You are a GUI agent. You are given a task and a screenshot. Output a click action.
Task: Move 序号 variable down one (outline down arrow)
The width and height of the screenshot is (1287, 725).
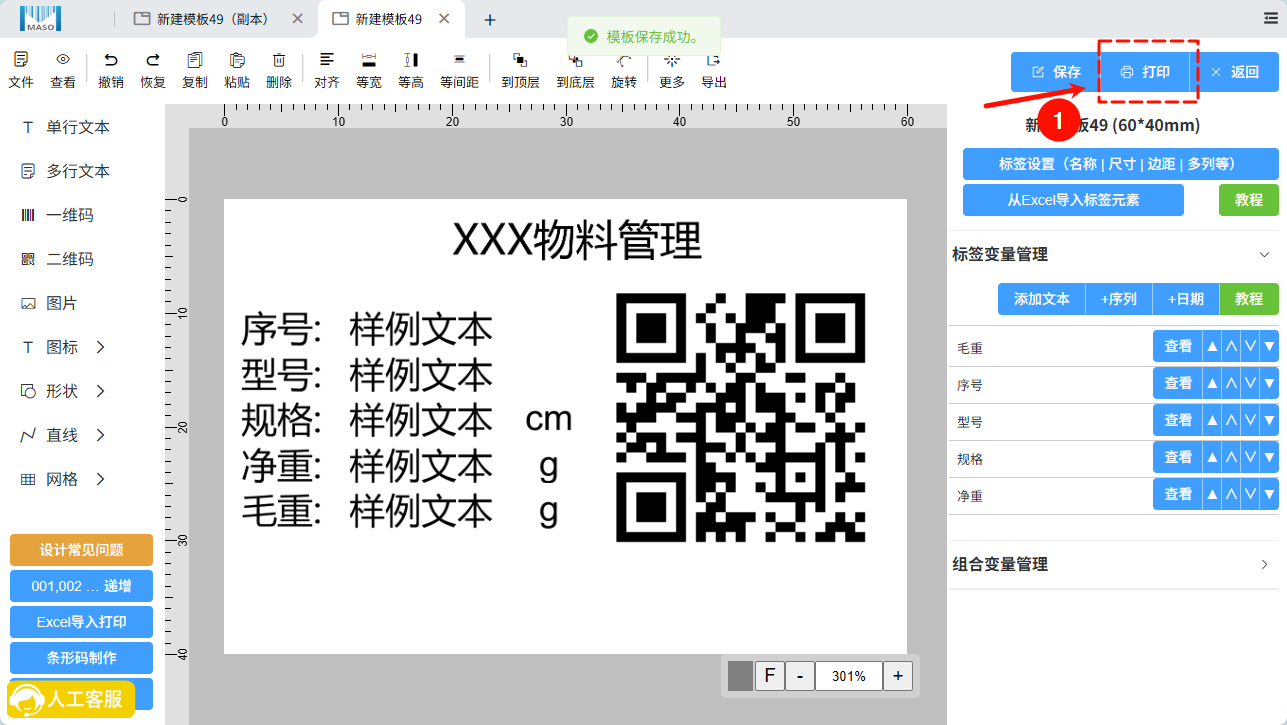pos(1250,384)
